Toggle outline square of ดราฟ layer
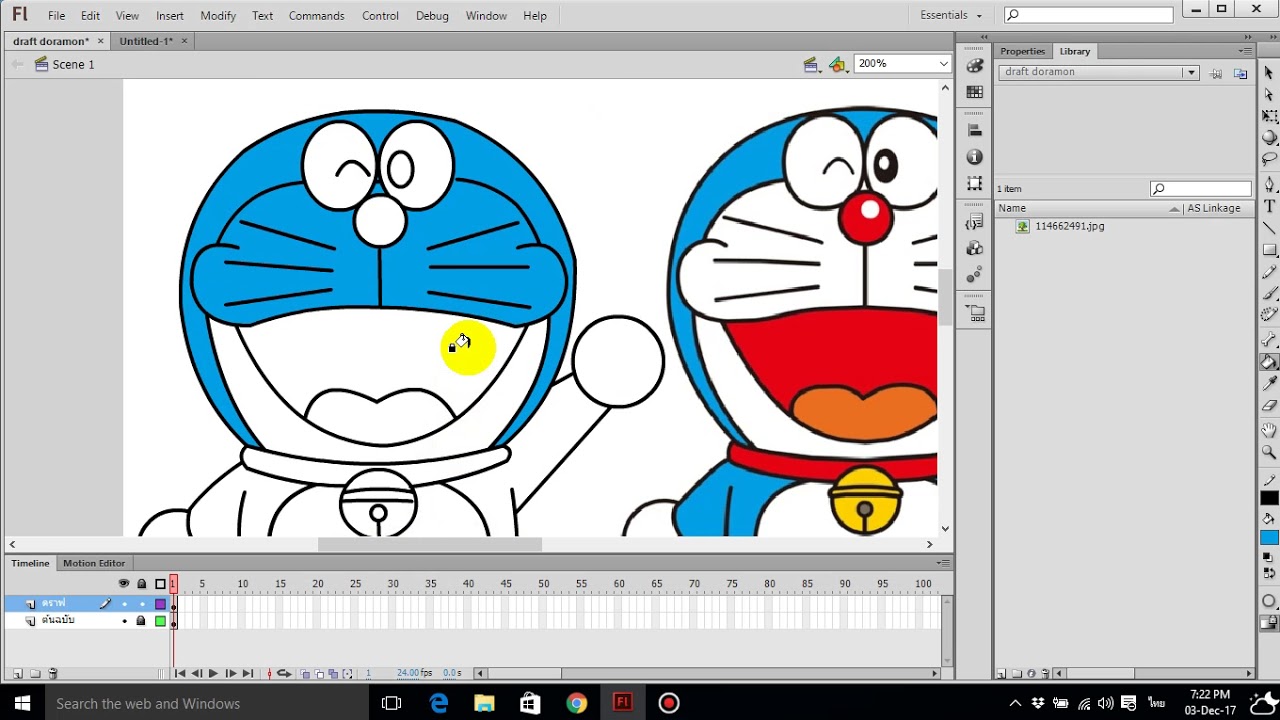Viewport: 1280px width, 720px height. (x=160, y=604)
